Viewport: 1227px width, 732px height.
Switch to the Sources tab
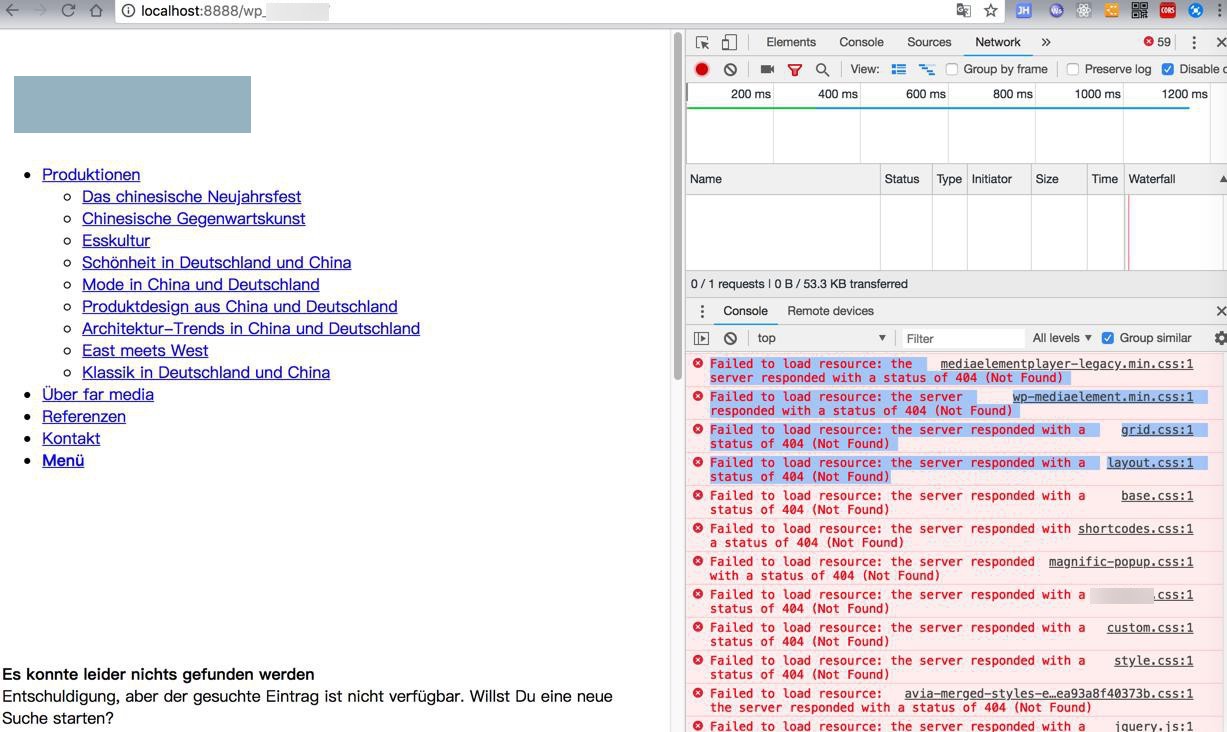(929, 42)
